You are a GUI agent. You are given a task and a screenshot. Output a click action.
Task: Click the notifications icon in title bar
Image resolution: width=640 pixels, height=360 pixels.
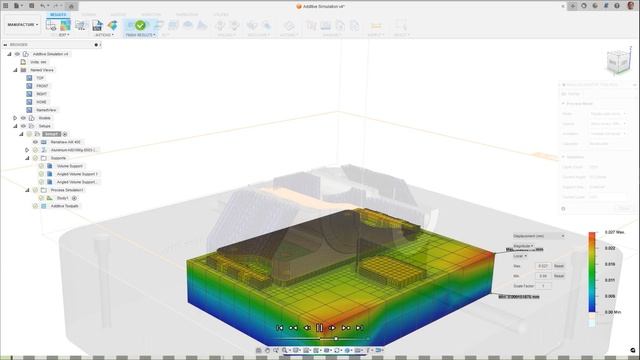click(606, 6)
